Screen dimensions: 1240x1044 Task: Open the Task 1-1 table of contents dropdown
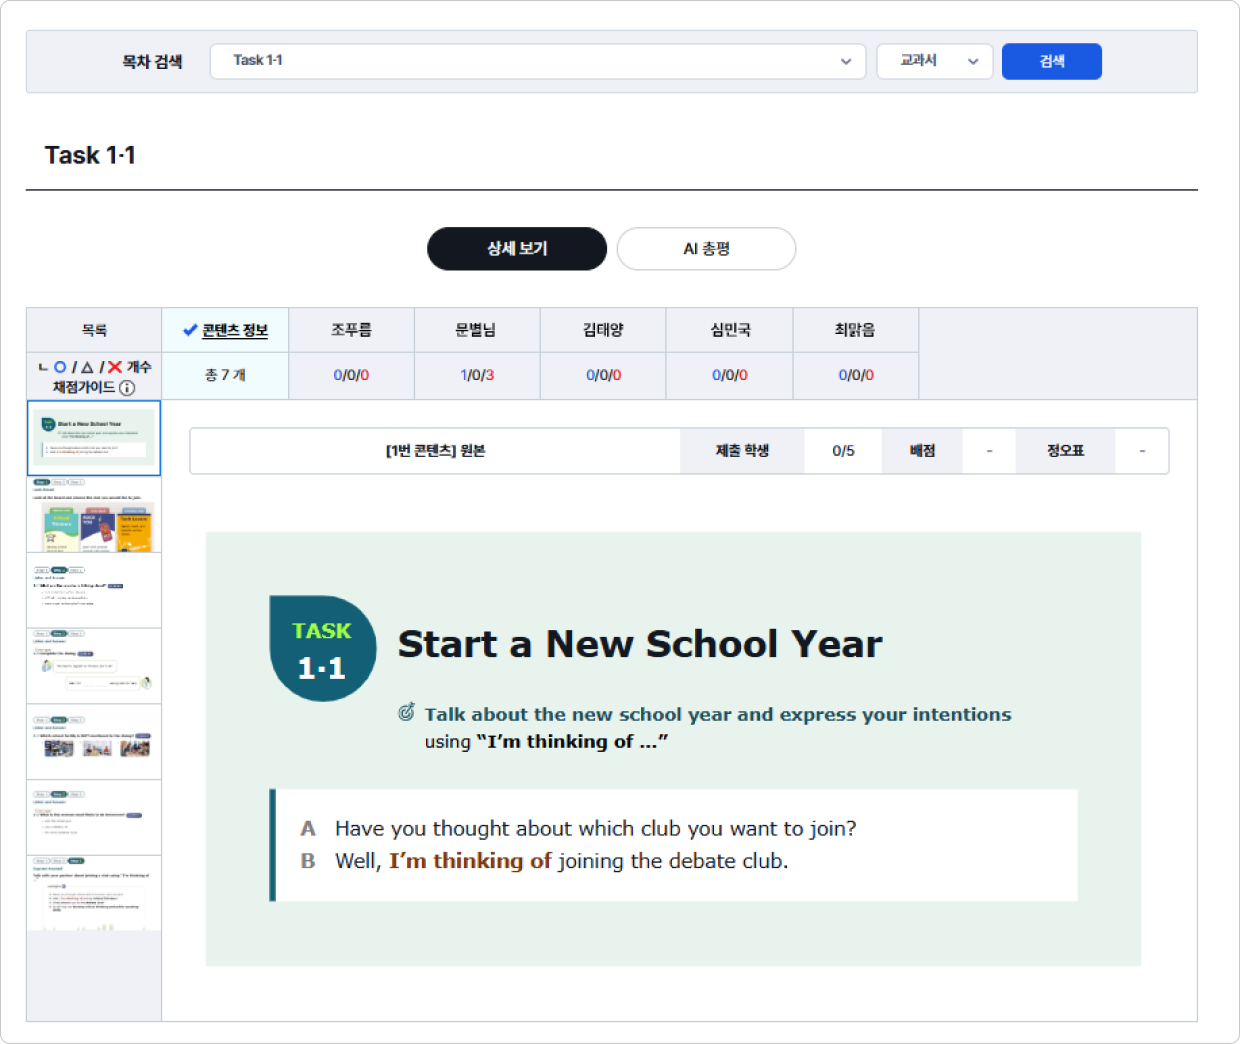537,61
